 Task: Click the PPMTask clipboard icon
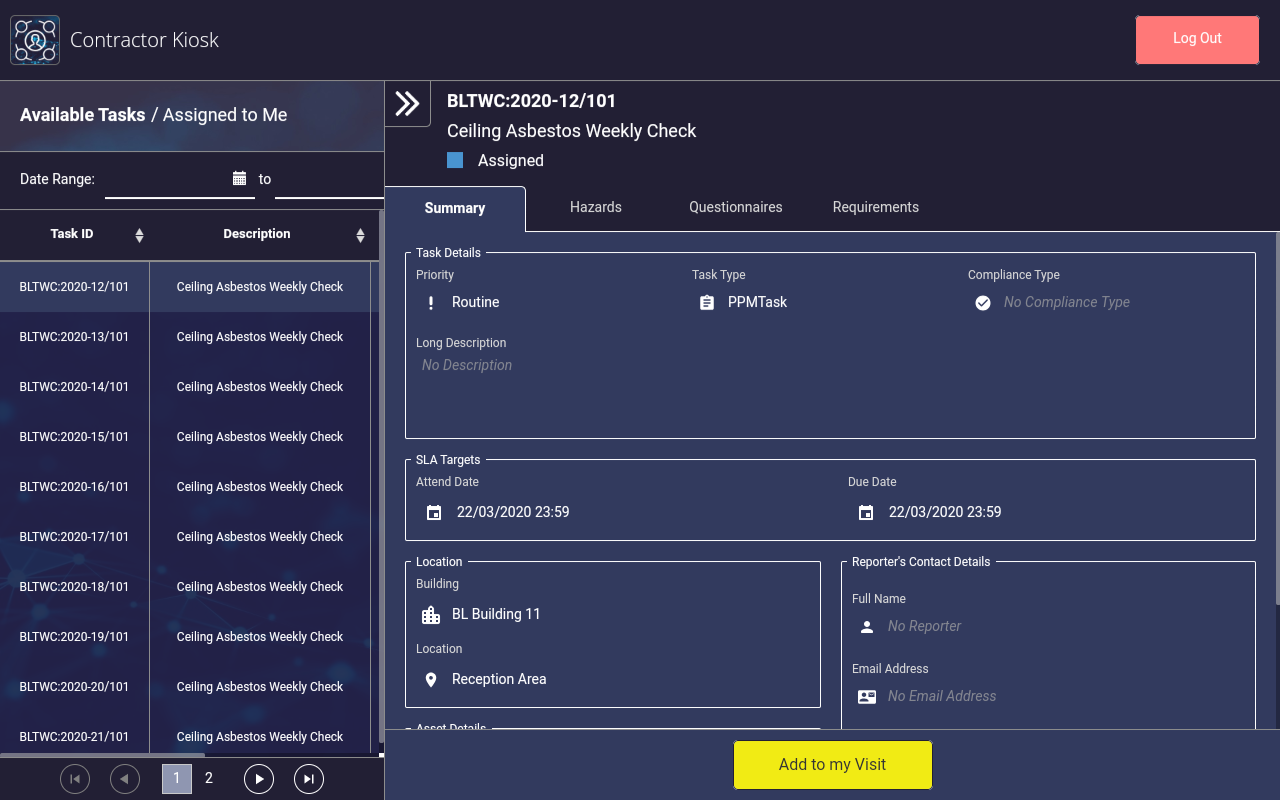[707, 303]
